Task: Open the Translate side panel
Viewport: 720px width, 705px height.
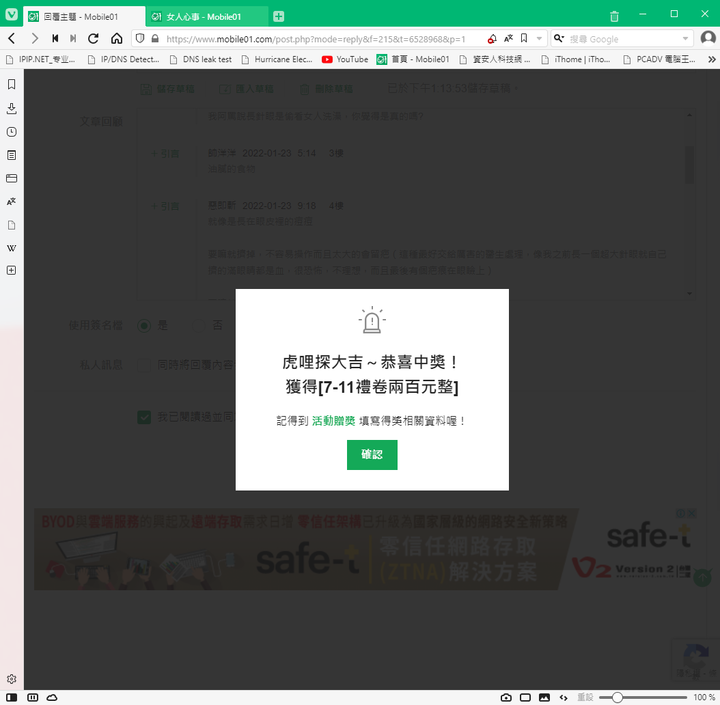Action: 11,201
